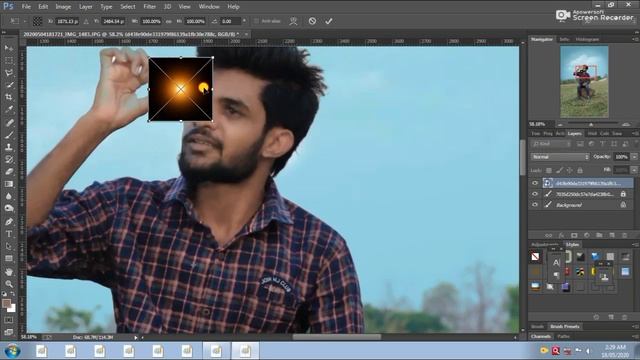The width and height of the screenshot is (640, 360).
Task: Delete layer with the trash icon in Layers panel
Action: point(624,235)
